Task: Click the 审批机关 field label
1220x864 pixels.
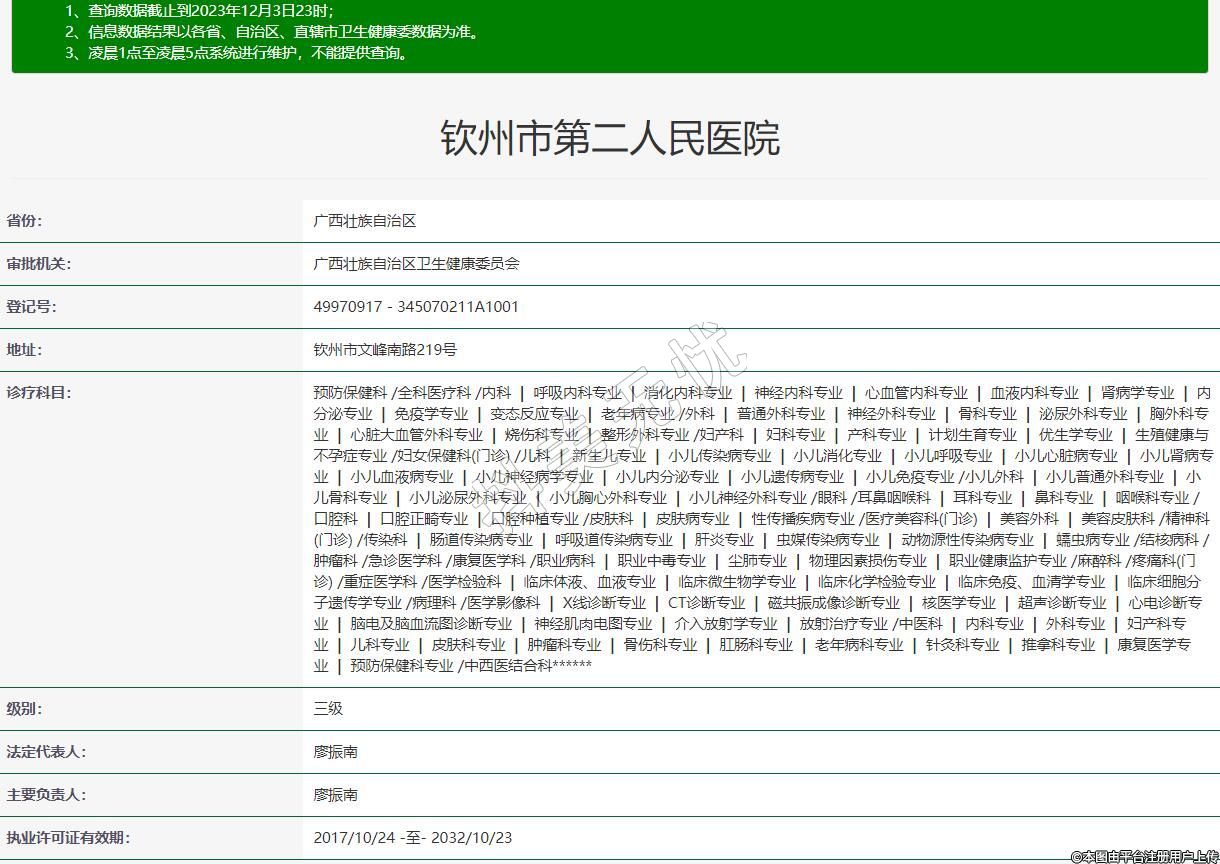Action: tap(39, 264)
